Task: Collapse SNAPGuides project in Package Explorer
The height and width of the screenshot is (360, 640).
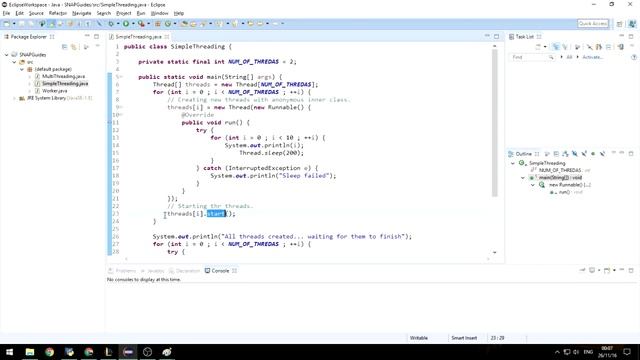Action: click(7, 55)
